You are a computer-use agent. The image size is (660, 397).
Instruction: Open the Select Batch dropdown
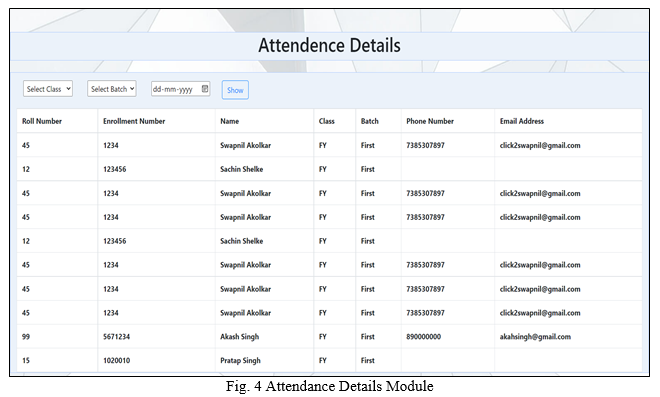click(x=112, y=89)
